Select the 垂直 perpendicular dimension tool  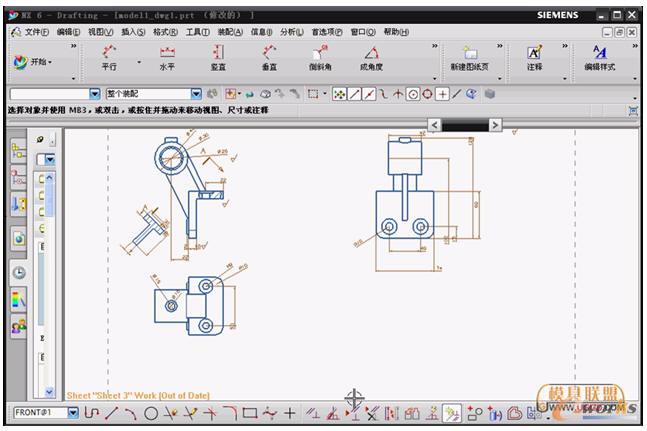(269, 58)
